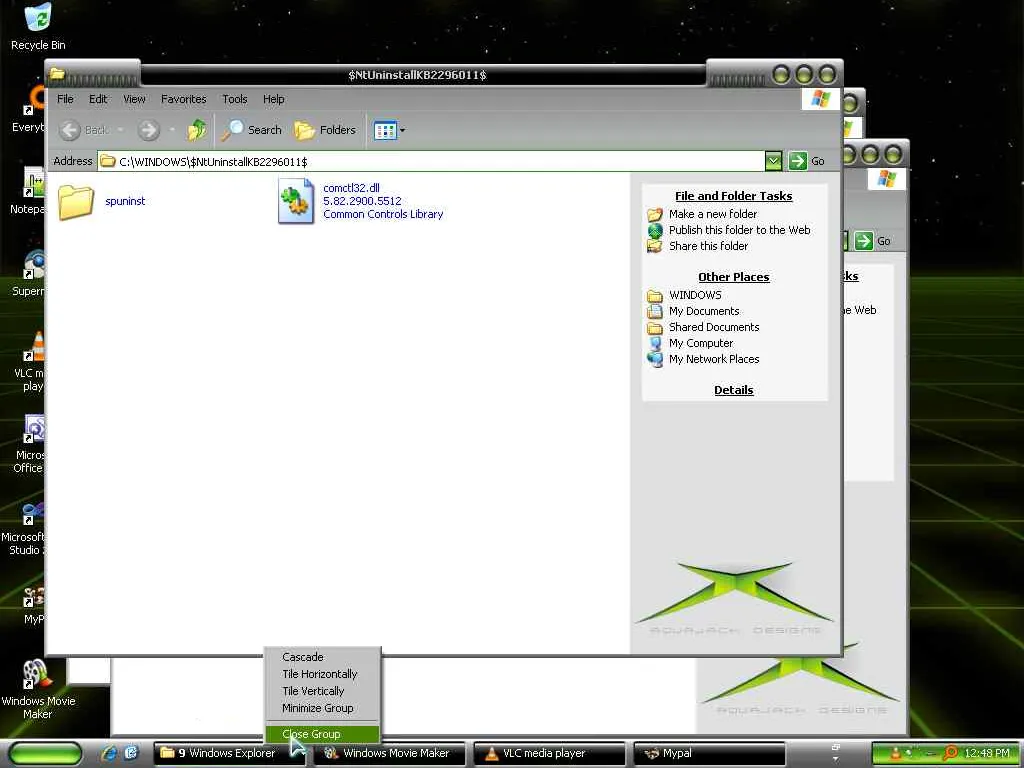Click the Forward arrow toolbar icon

148,130
